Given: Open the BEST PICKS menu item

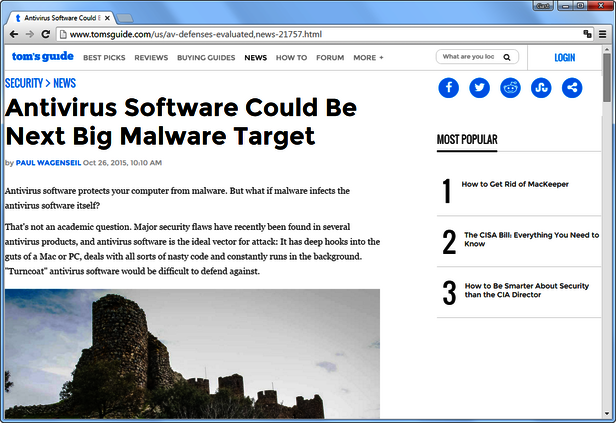Looking at the screenshot, I should click(104, 58).
